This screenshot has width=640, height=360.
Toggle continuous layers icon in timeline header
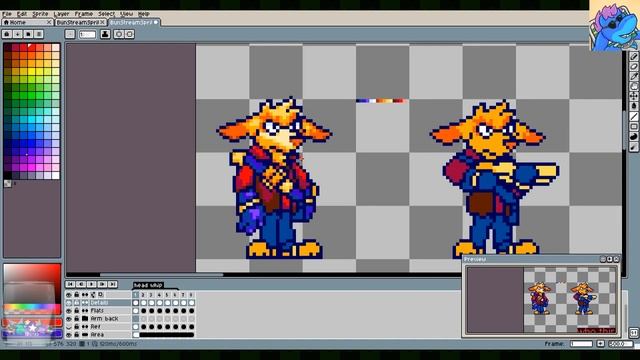[85, 295]
